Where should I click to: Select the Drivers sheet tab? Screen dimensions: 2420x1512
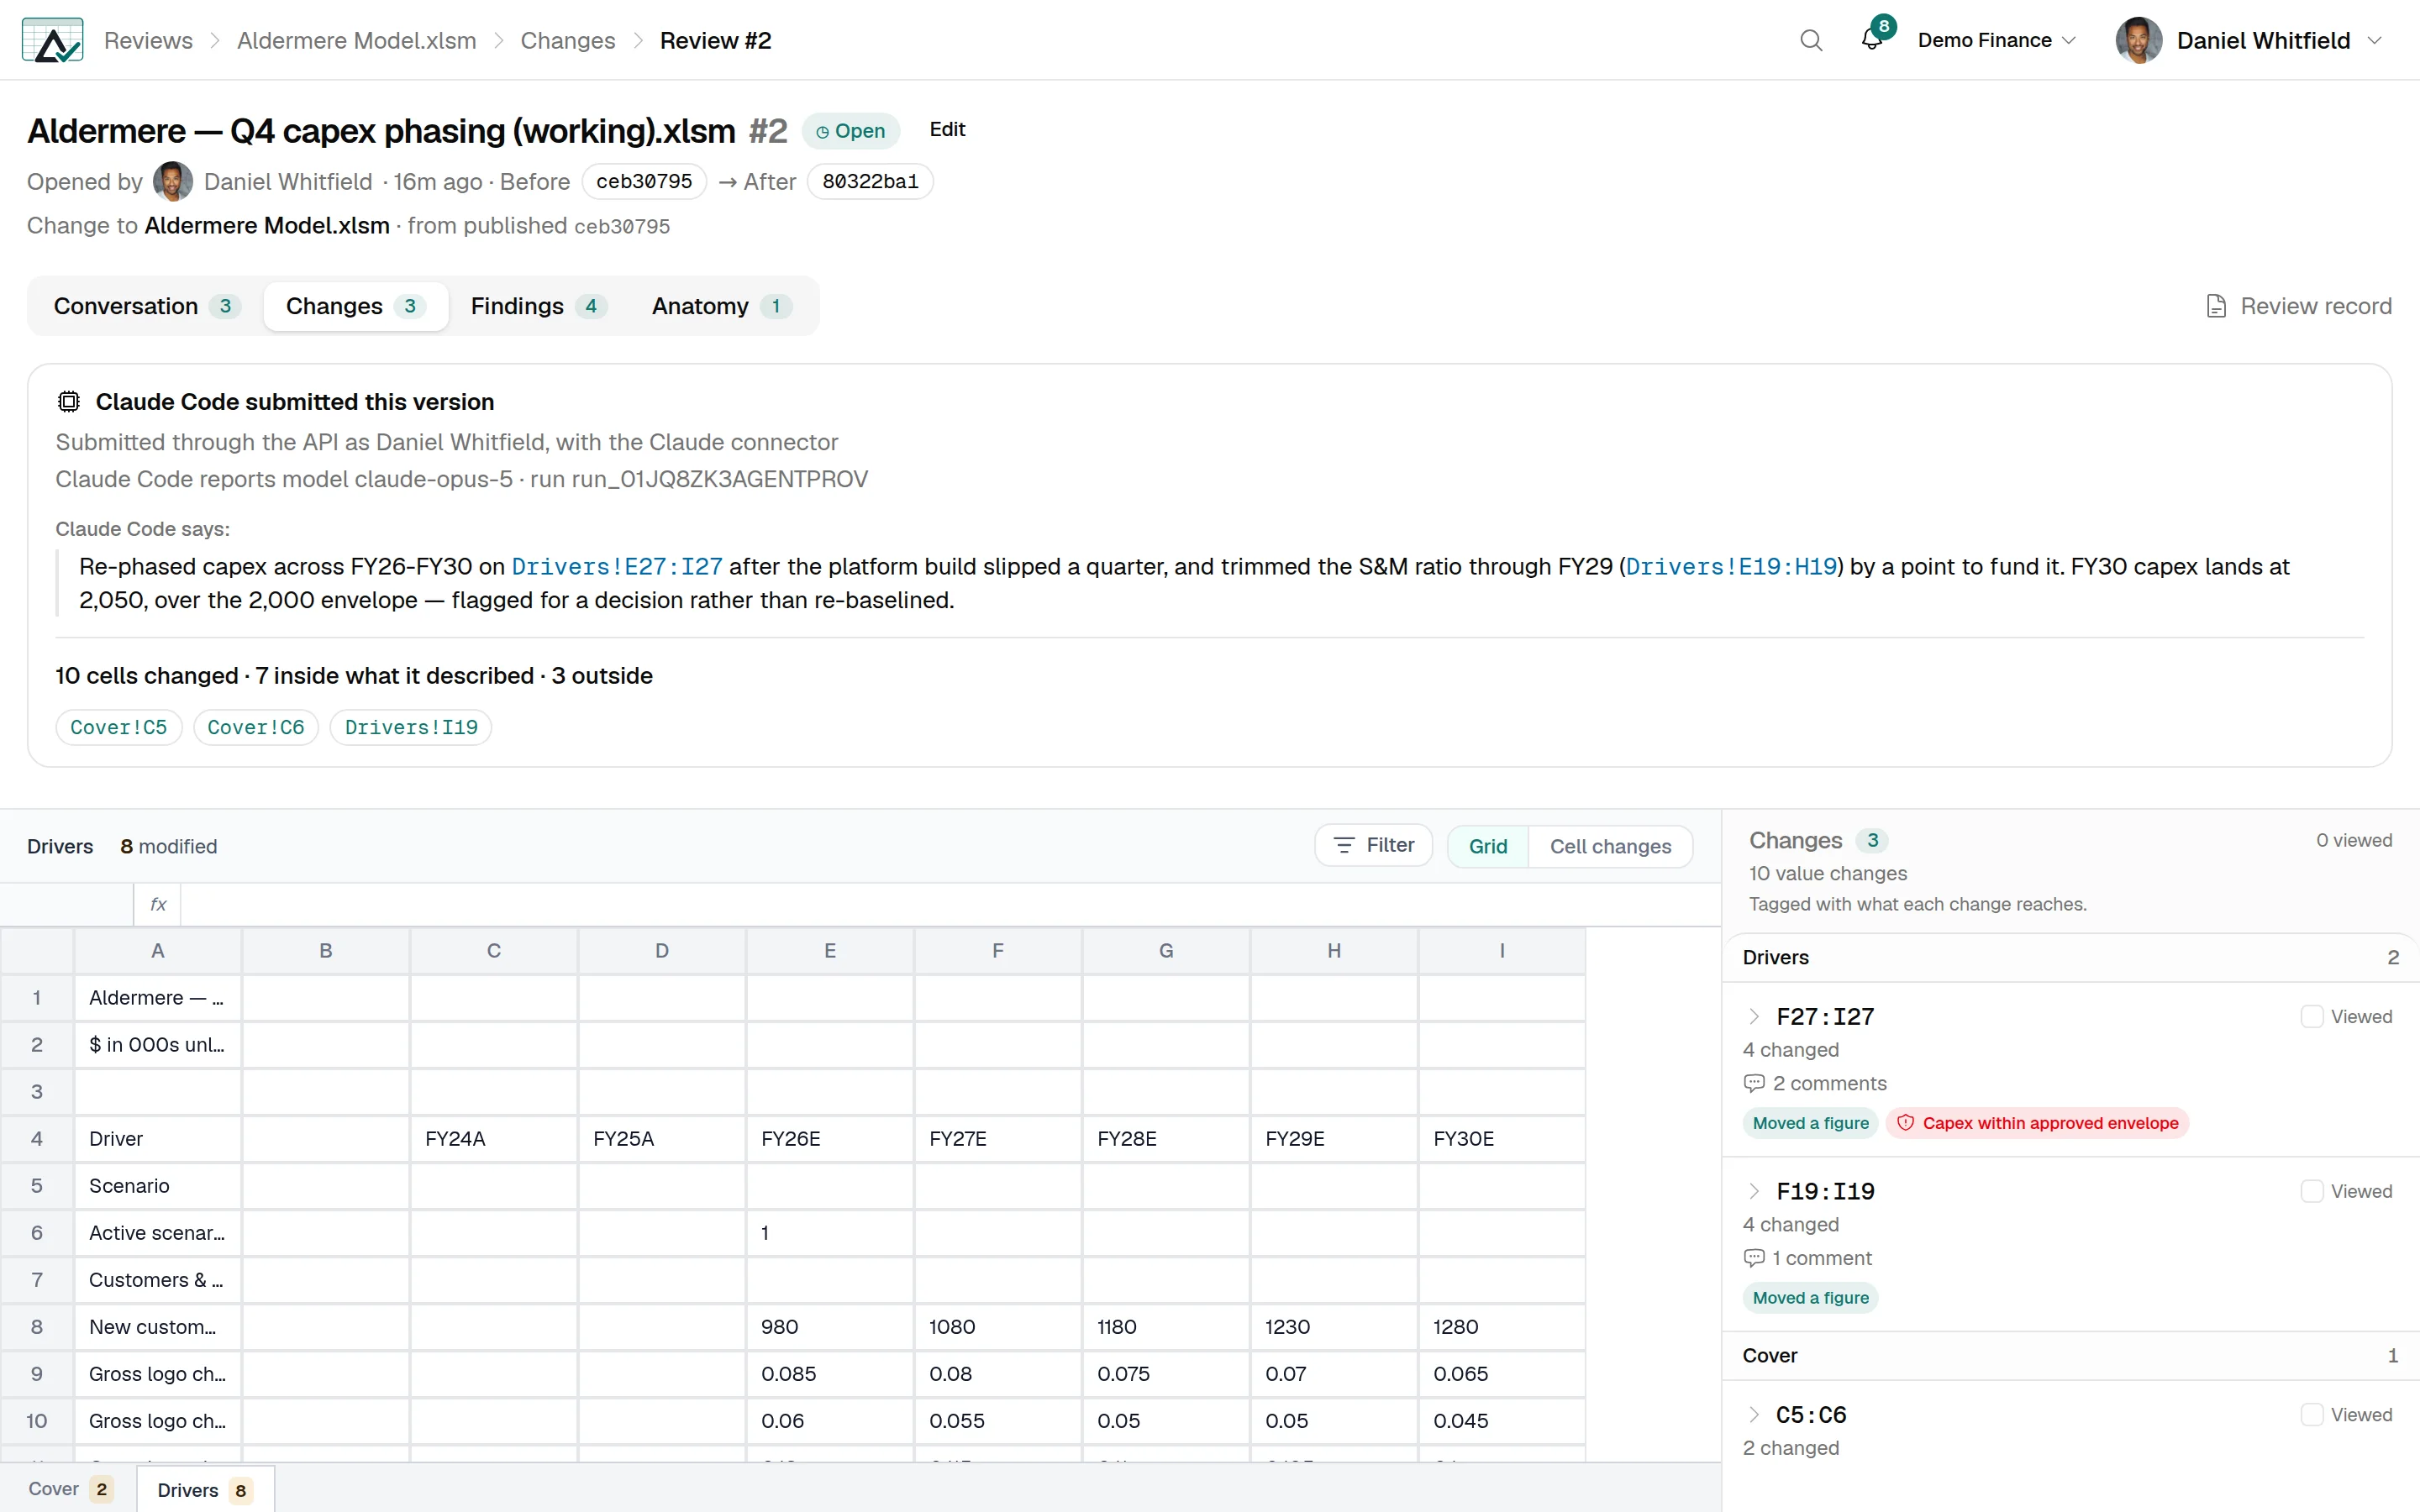205,1490
